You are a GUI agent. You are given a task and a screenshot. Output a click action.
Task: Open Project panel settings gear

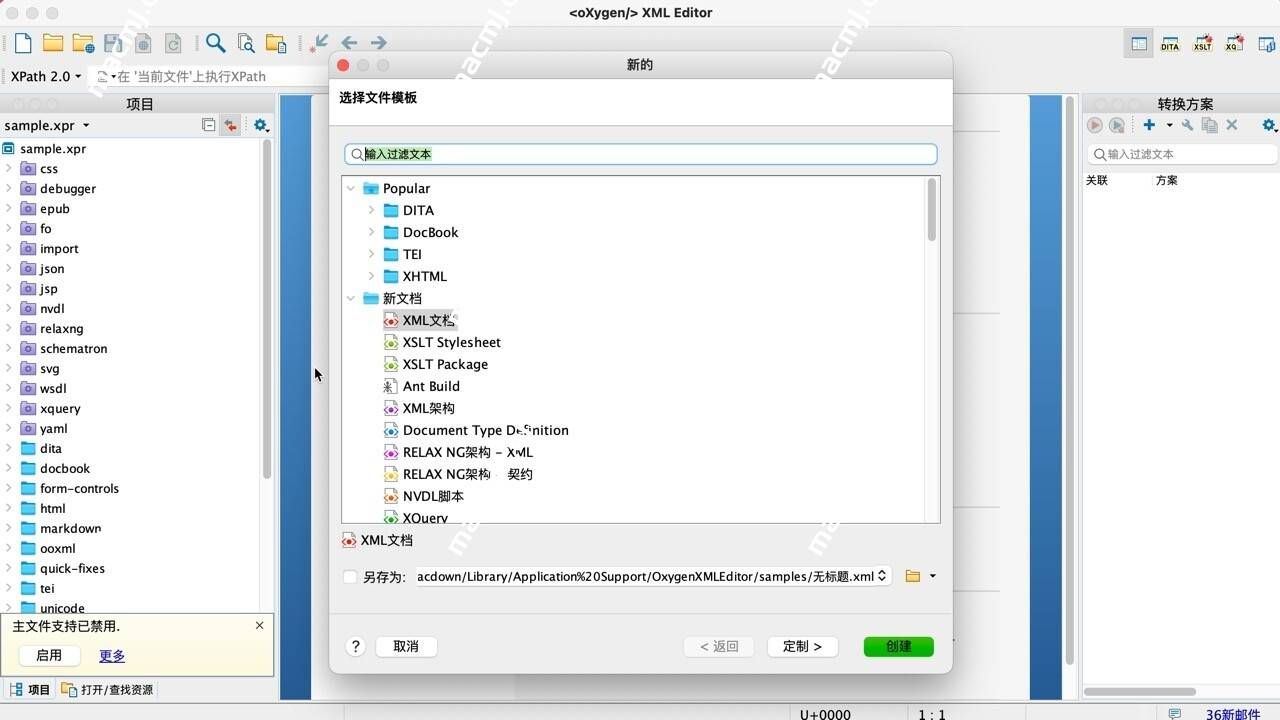pyautogui.click(x=260, y=125)
